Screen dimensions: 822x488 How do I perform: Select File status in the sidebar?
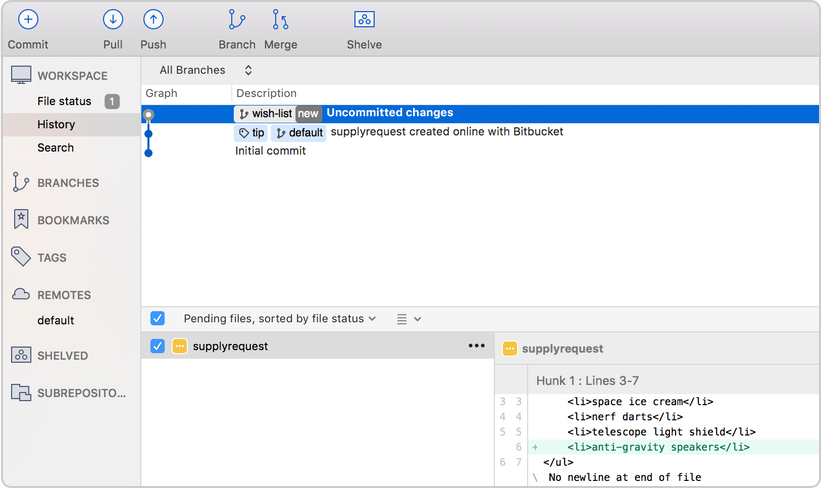[x=64, y=101]
